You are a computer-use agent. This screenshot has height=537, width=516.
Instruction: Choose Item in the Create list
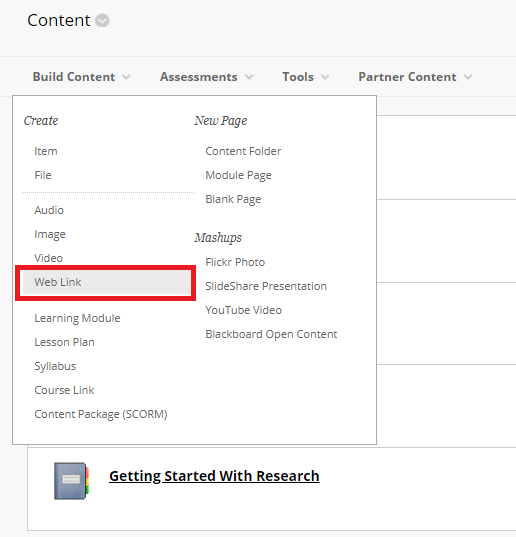pyautogui.click(x=46, y=151)
